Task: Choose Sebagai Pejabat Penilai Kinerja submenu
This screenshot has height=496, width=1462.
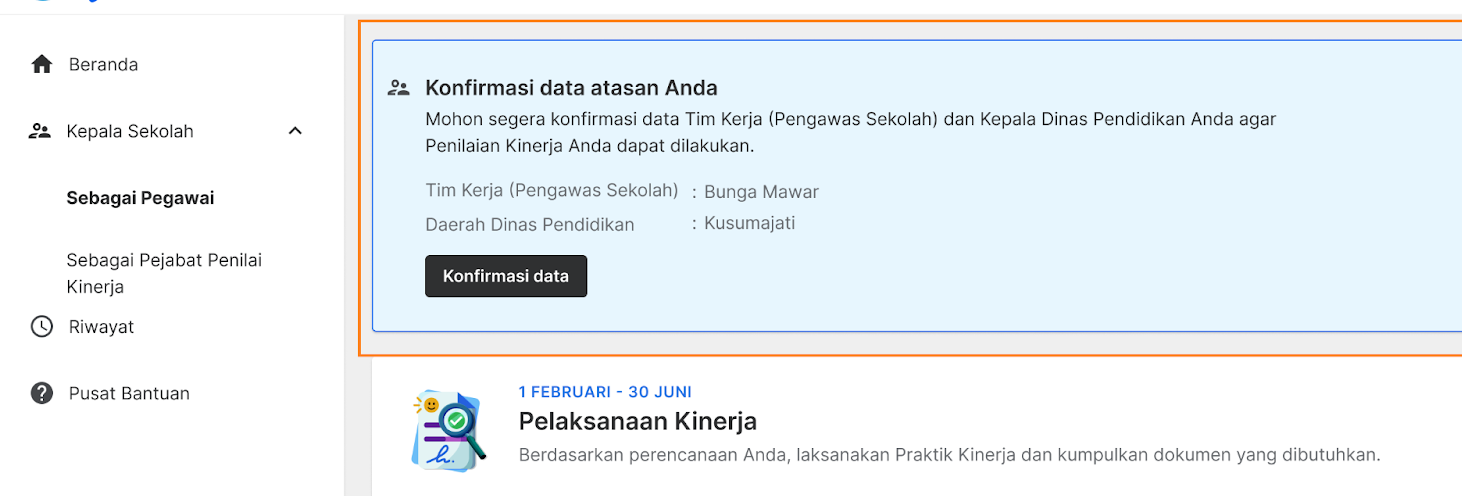Action: pyautogui.click(x=164, y=273)
